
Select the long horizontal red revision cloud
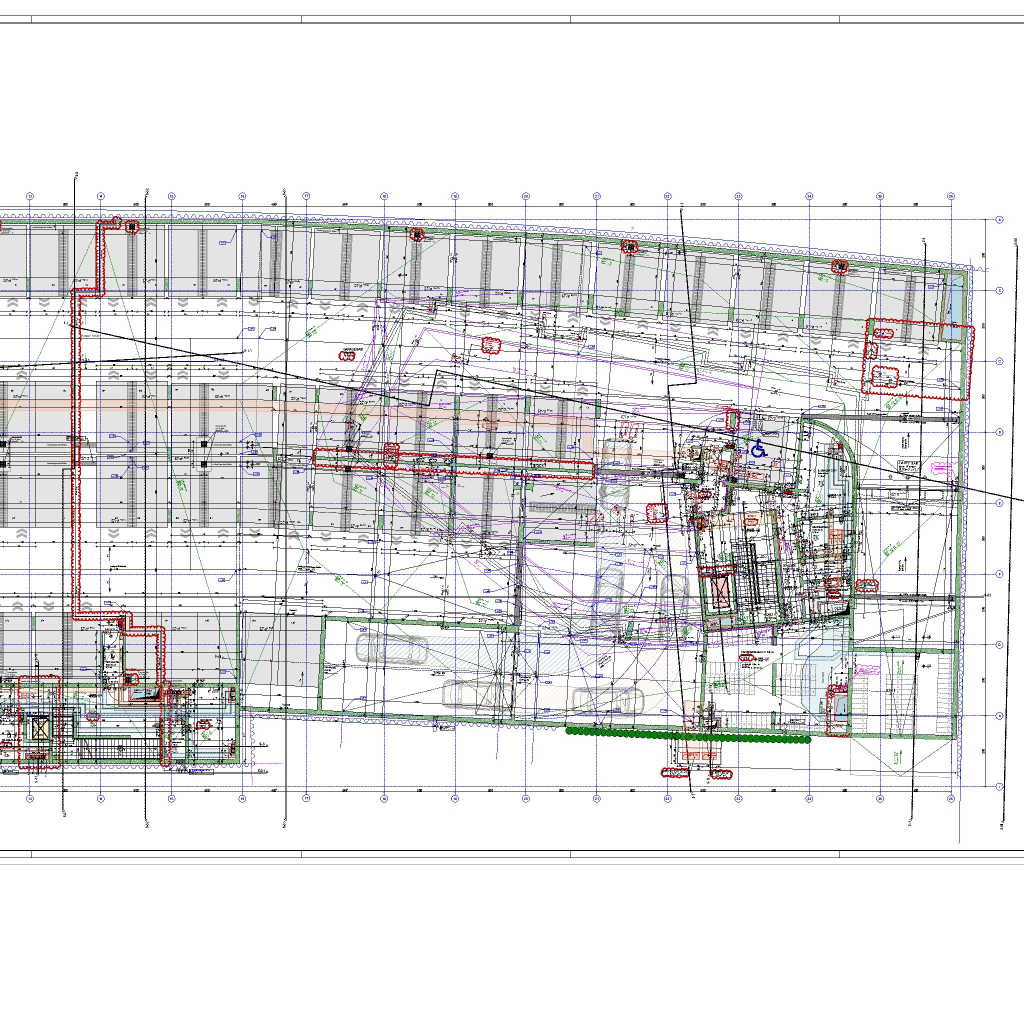click(454, 463)
